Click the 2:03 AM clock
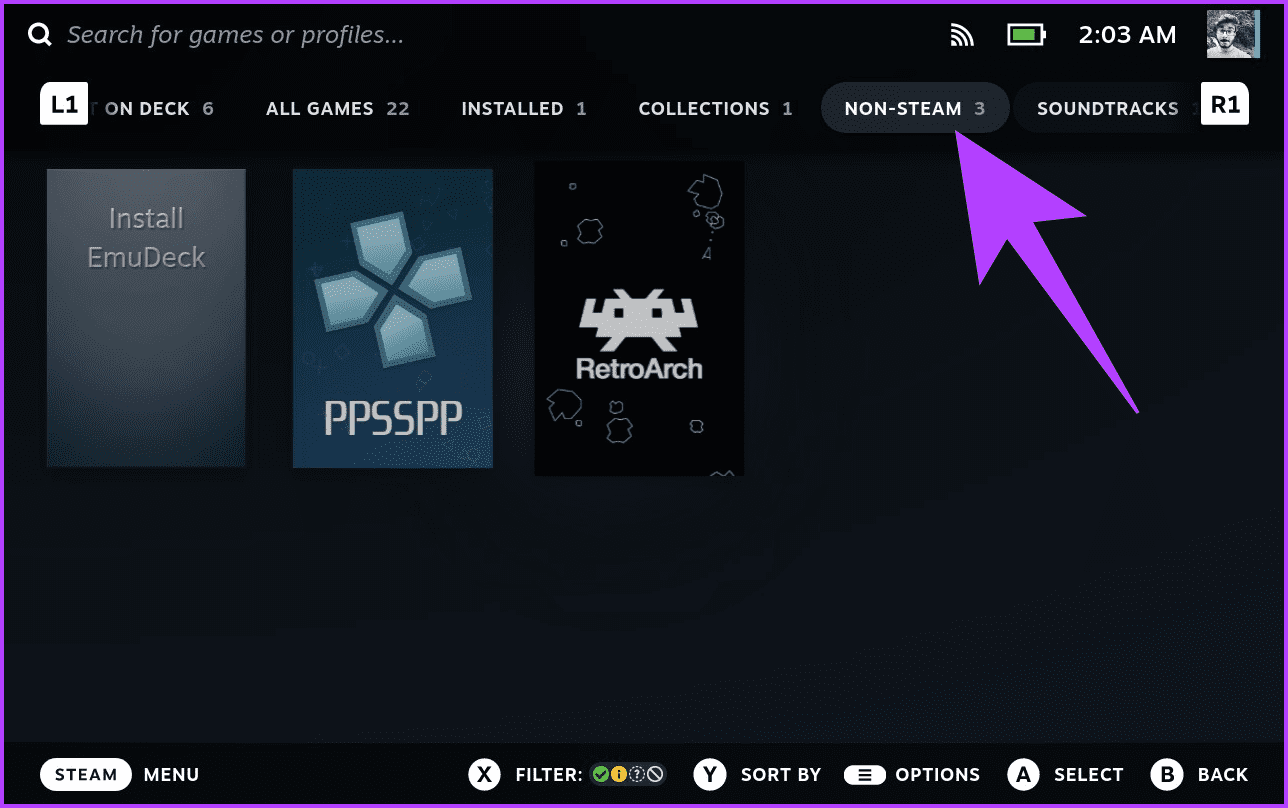This screenshot has height=808, width=1288. pos(1127,35)
